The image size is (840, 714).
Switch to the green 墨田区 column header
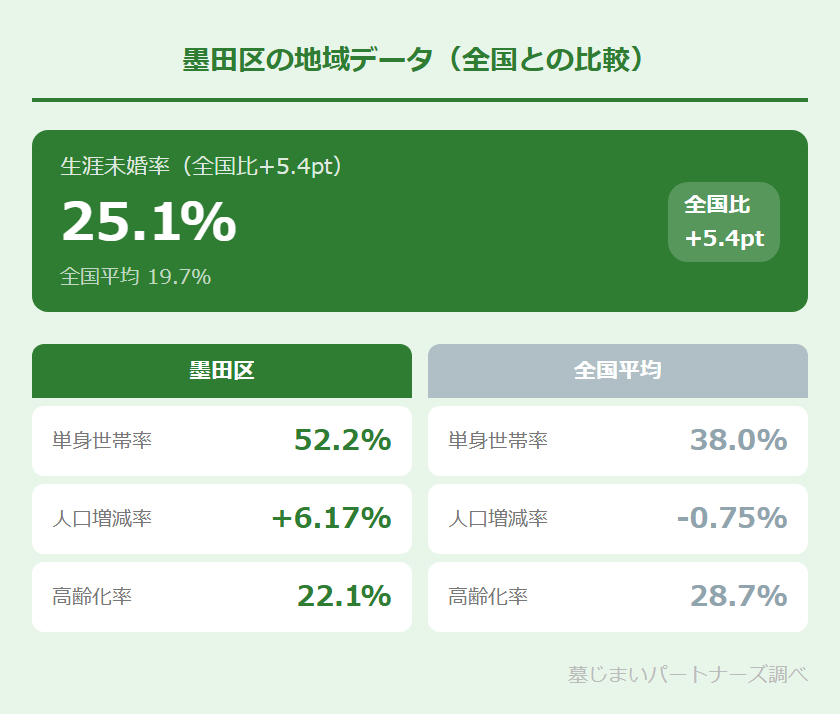(222, 371)
